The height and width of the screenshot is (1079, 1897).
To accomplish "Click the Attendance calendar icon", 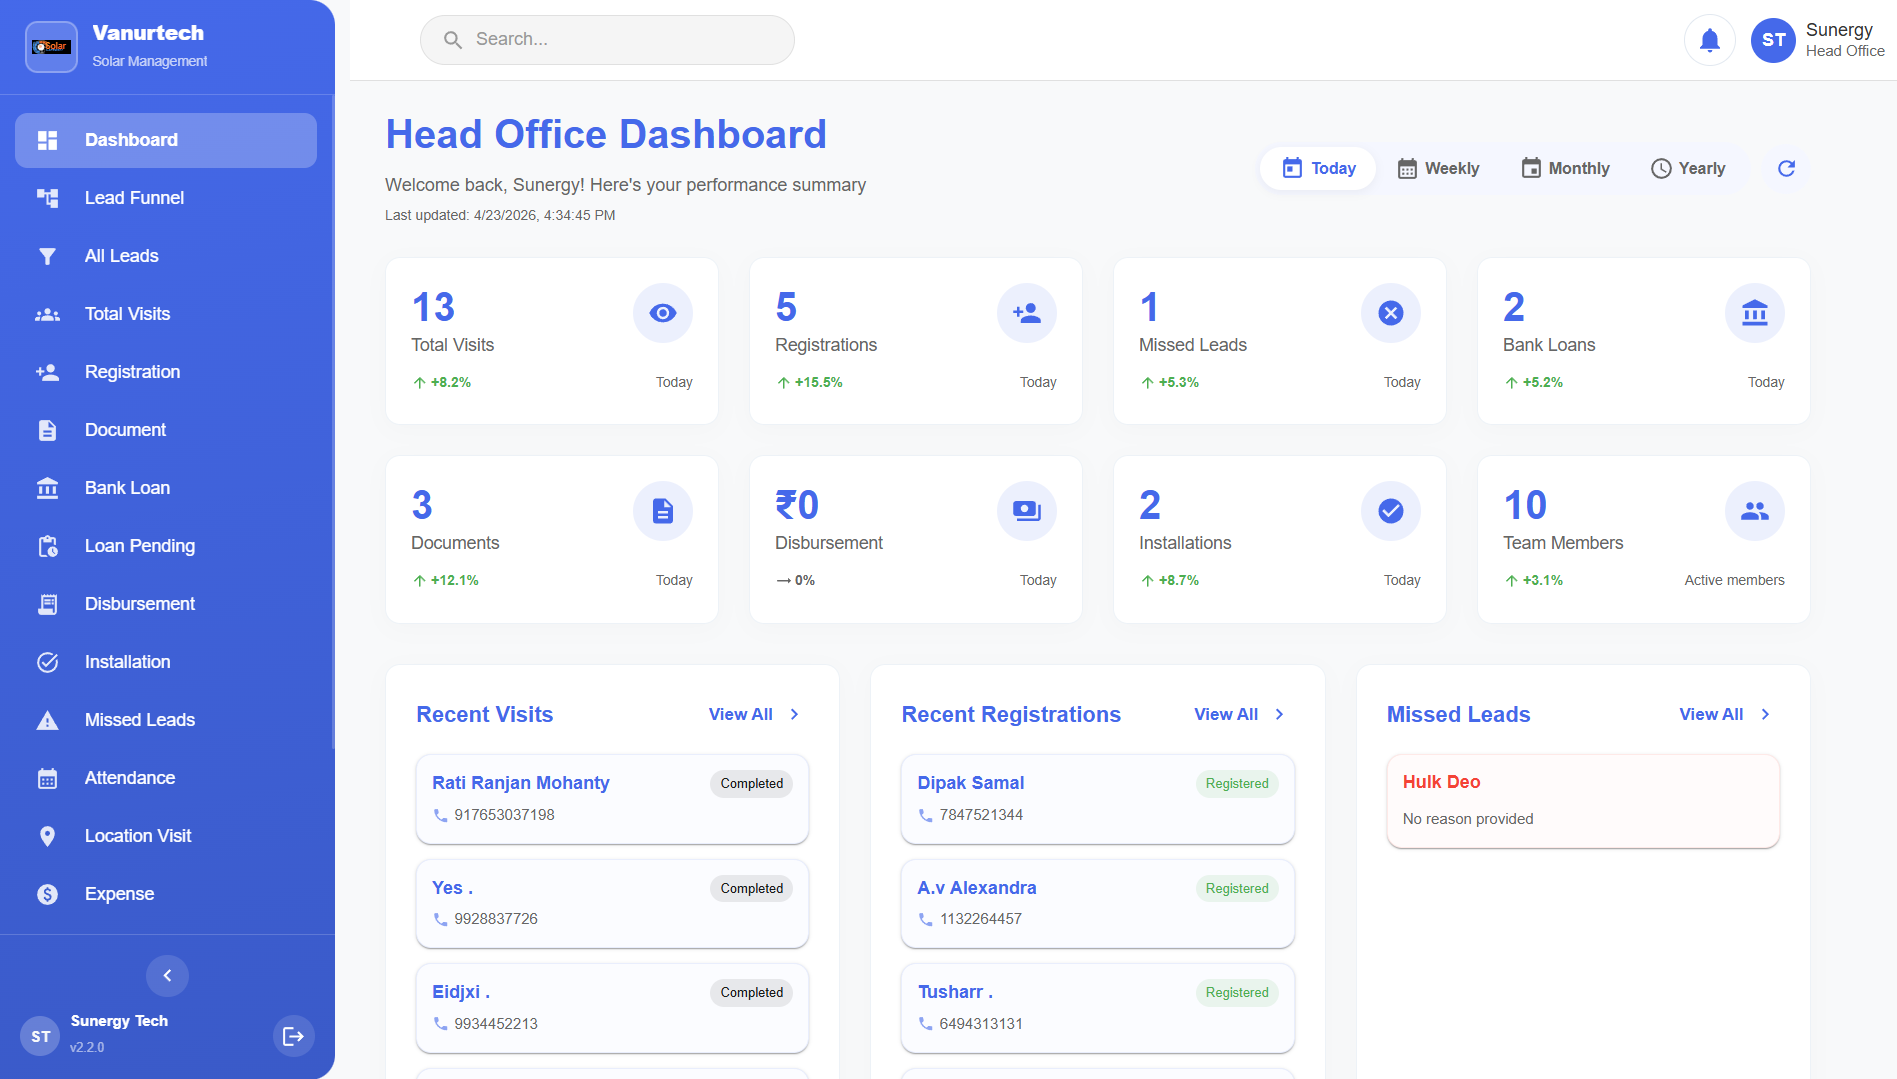I will [x=47, y=778].
